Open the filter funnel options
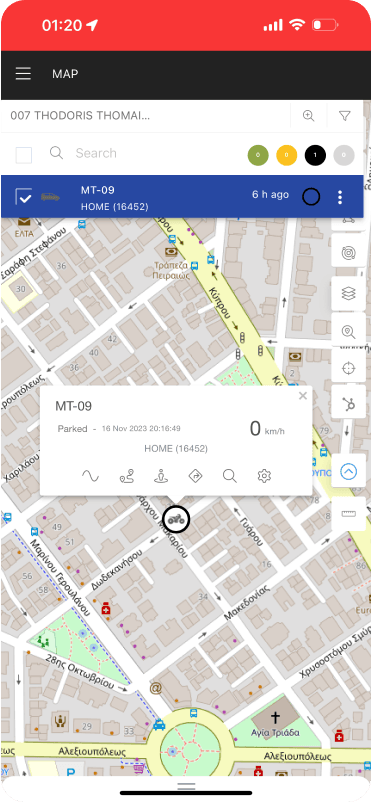 (x=345, y=116)
